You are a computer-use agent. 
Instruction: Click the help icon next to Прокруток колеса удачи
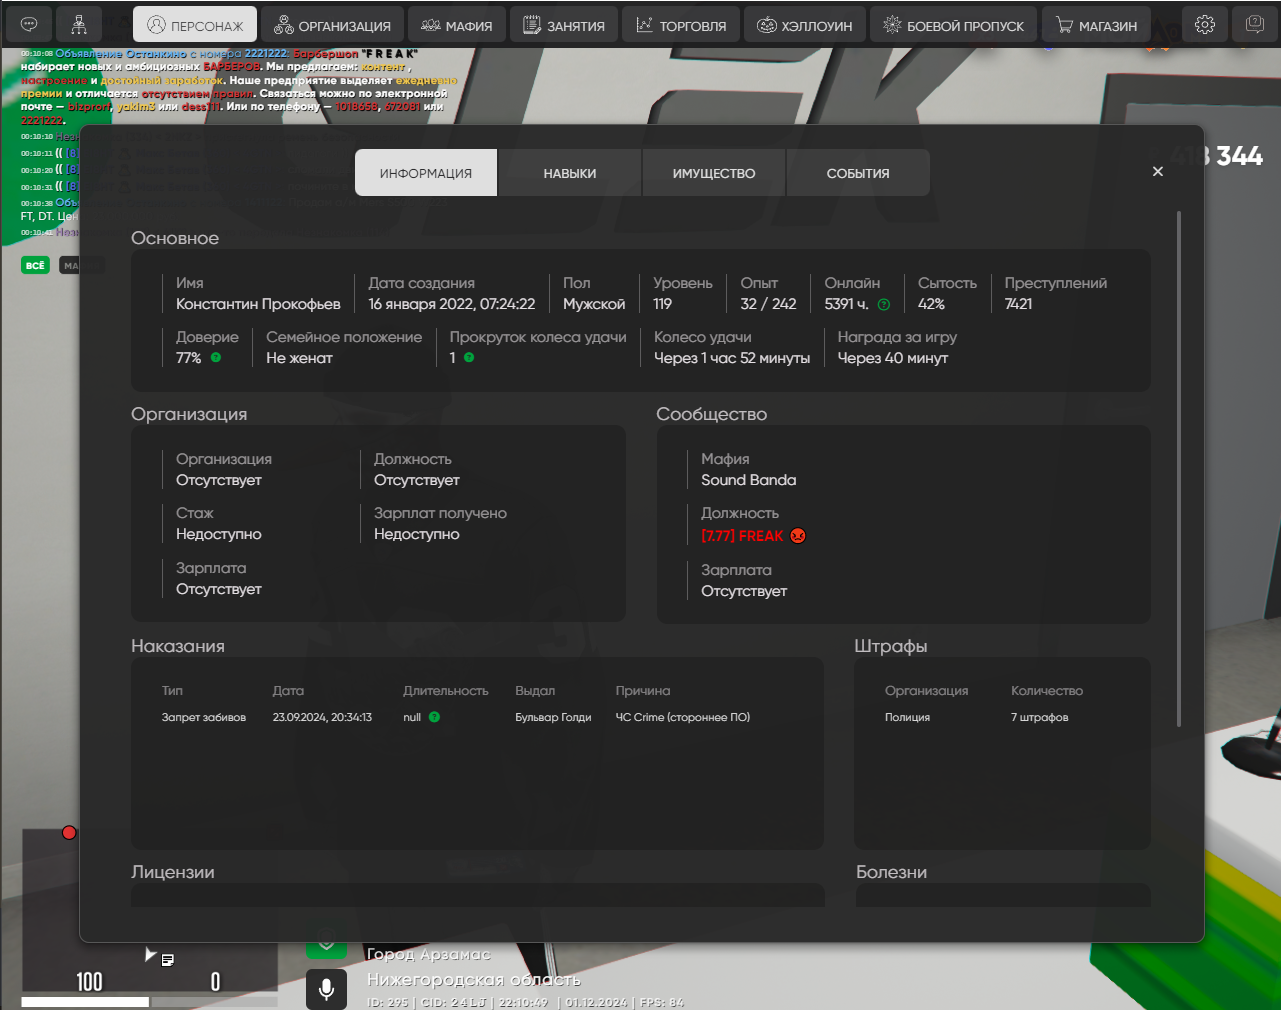469,357
